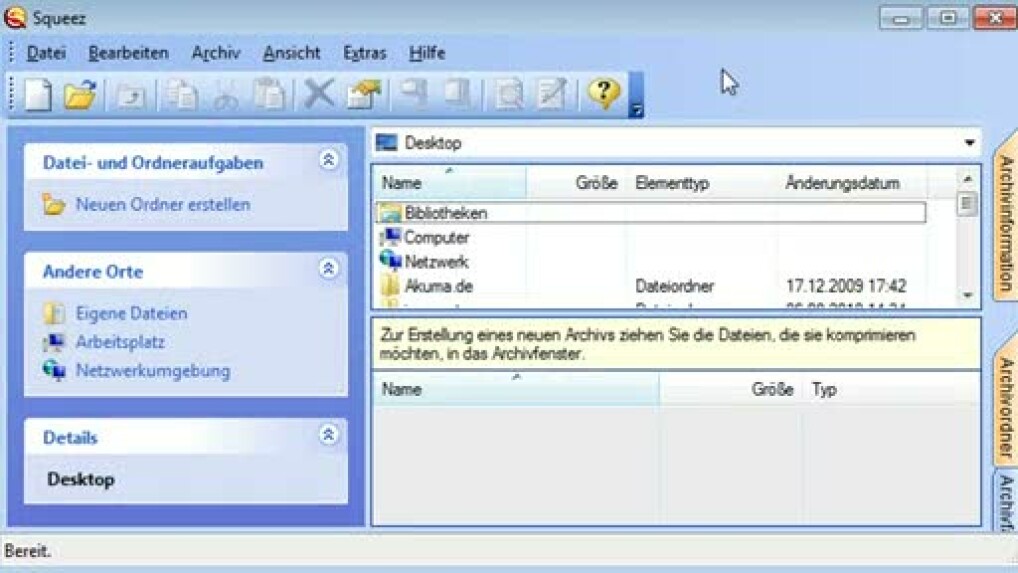This screenshot has height=573, width=1018.
Task: Click the new archive blank page icon
Action: [38, 94]
